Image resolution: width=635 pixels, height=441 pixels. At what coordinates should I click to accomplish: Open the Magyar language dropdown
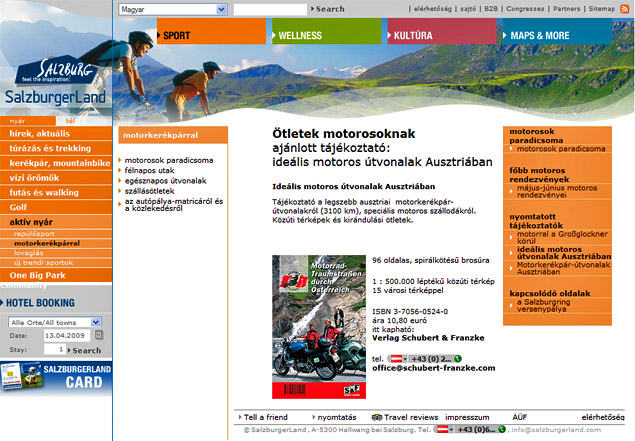[173, 9]
